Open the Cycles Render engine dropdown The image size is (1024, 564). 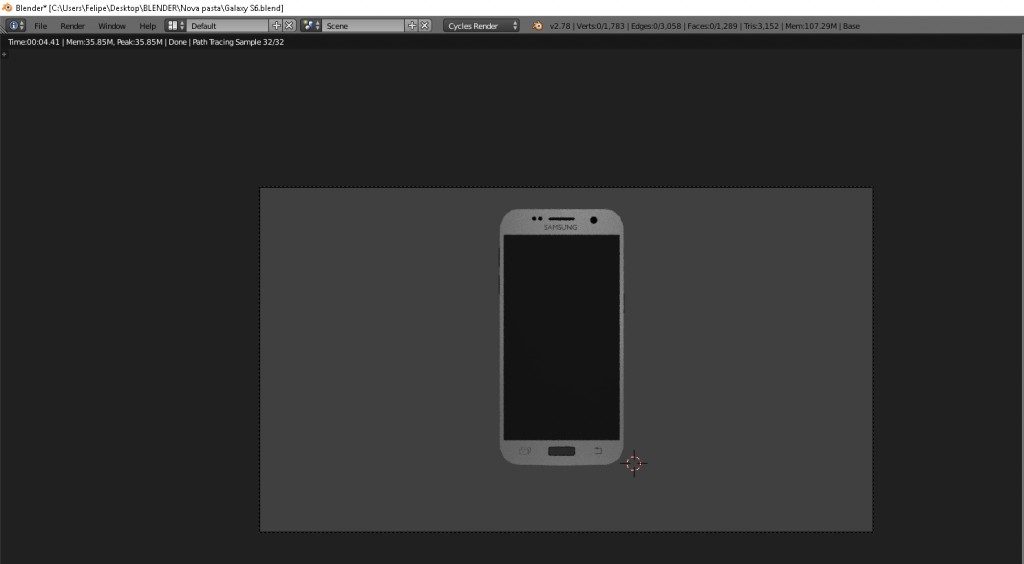point(481,25)
